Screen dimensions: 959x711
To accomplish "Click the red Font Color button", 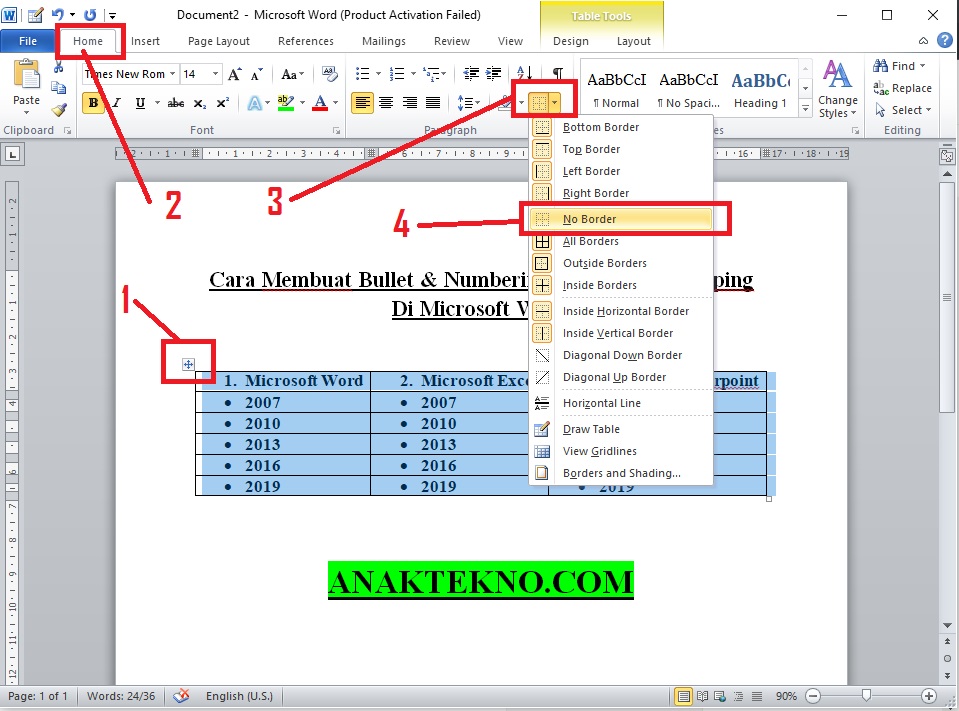I will [320, 103].
